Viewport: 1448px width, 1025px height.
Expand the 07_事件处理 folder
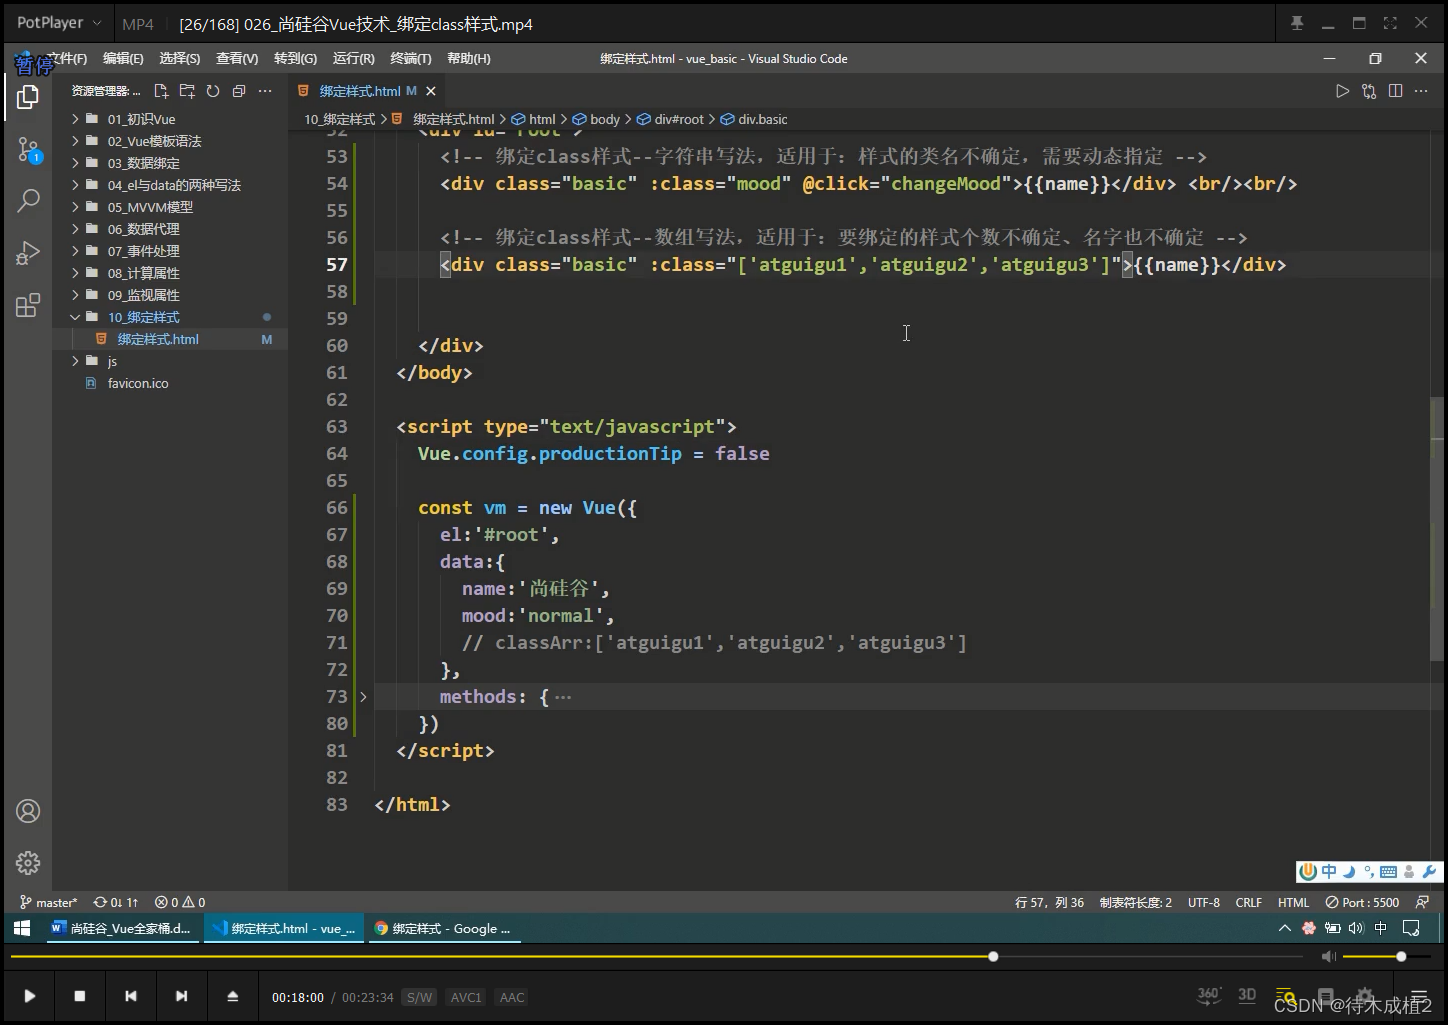pyautogui.click(x=75, y=251)
